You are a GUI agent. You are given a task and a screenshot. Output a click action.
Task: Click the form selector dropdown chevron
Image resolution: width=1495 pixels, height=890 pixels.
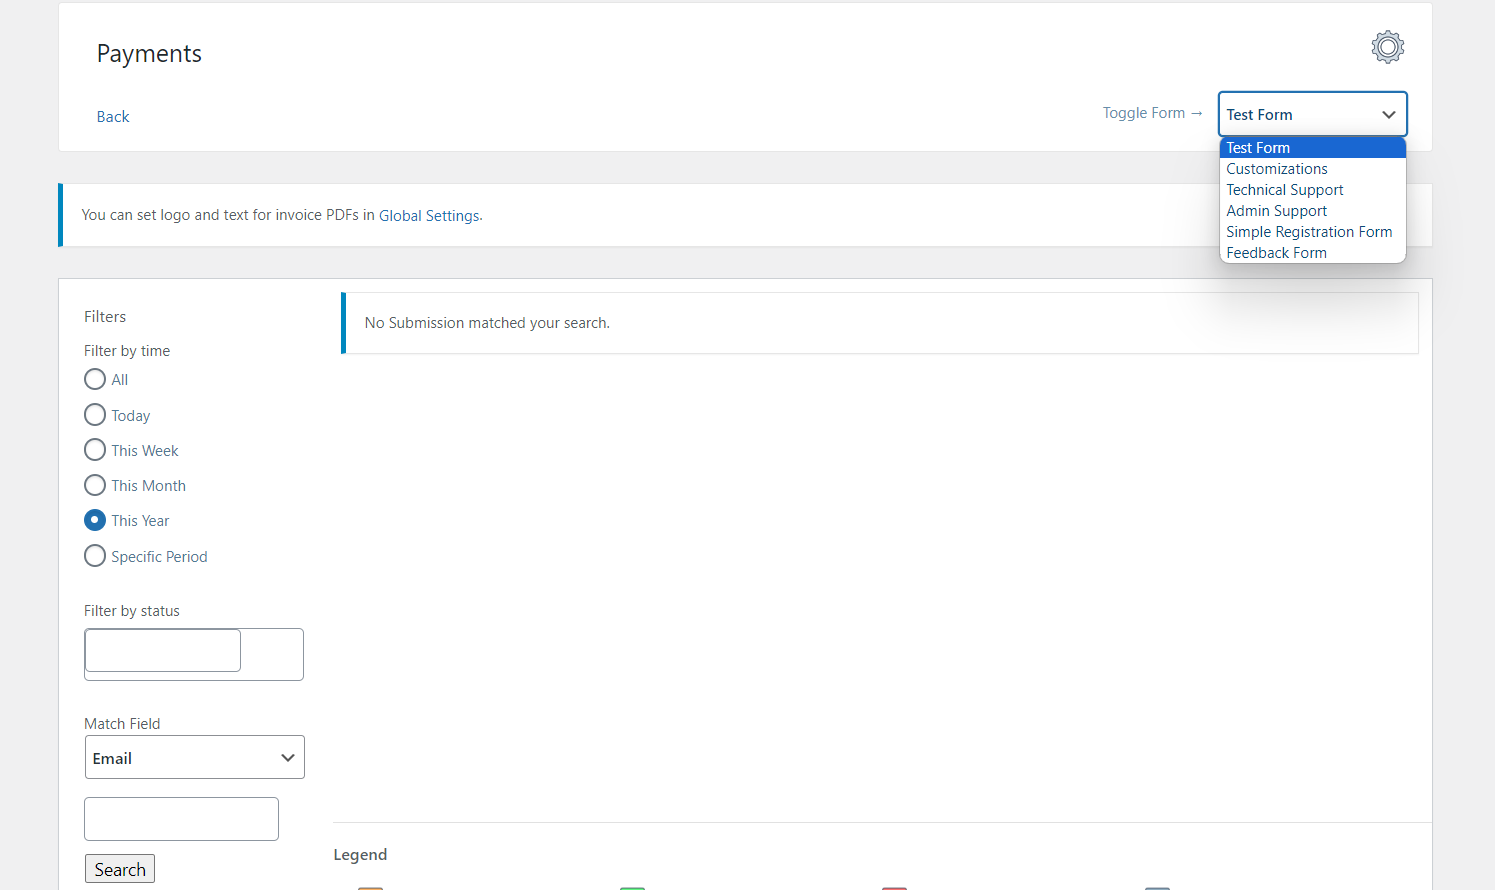[x=1389, y=114]
